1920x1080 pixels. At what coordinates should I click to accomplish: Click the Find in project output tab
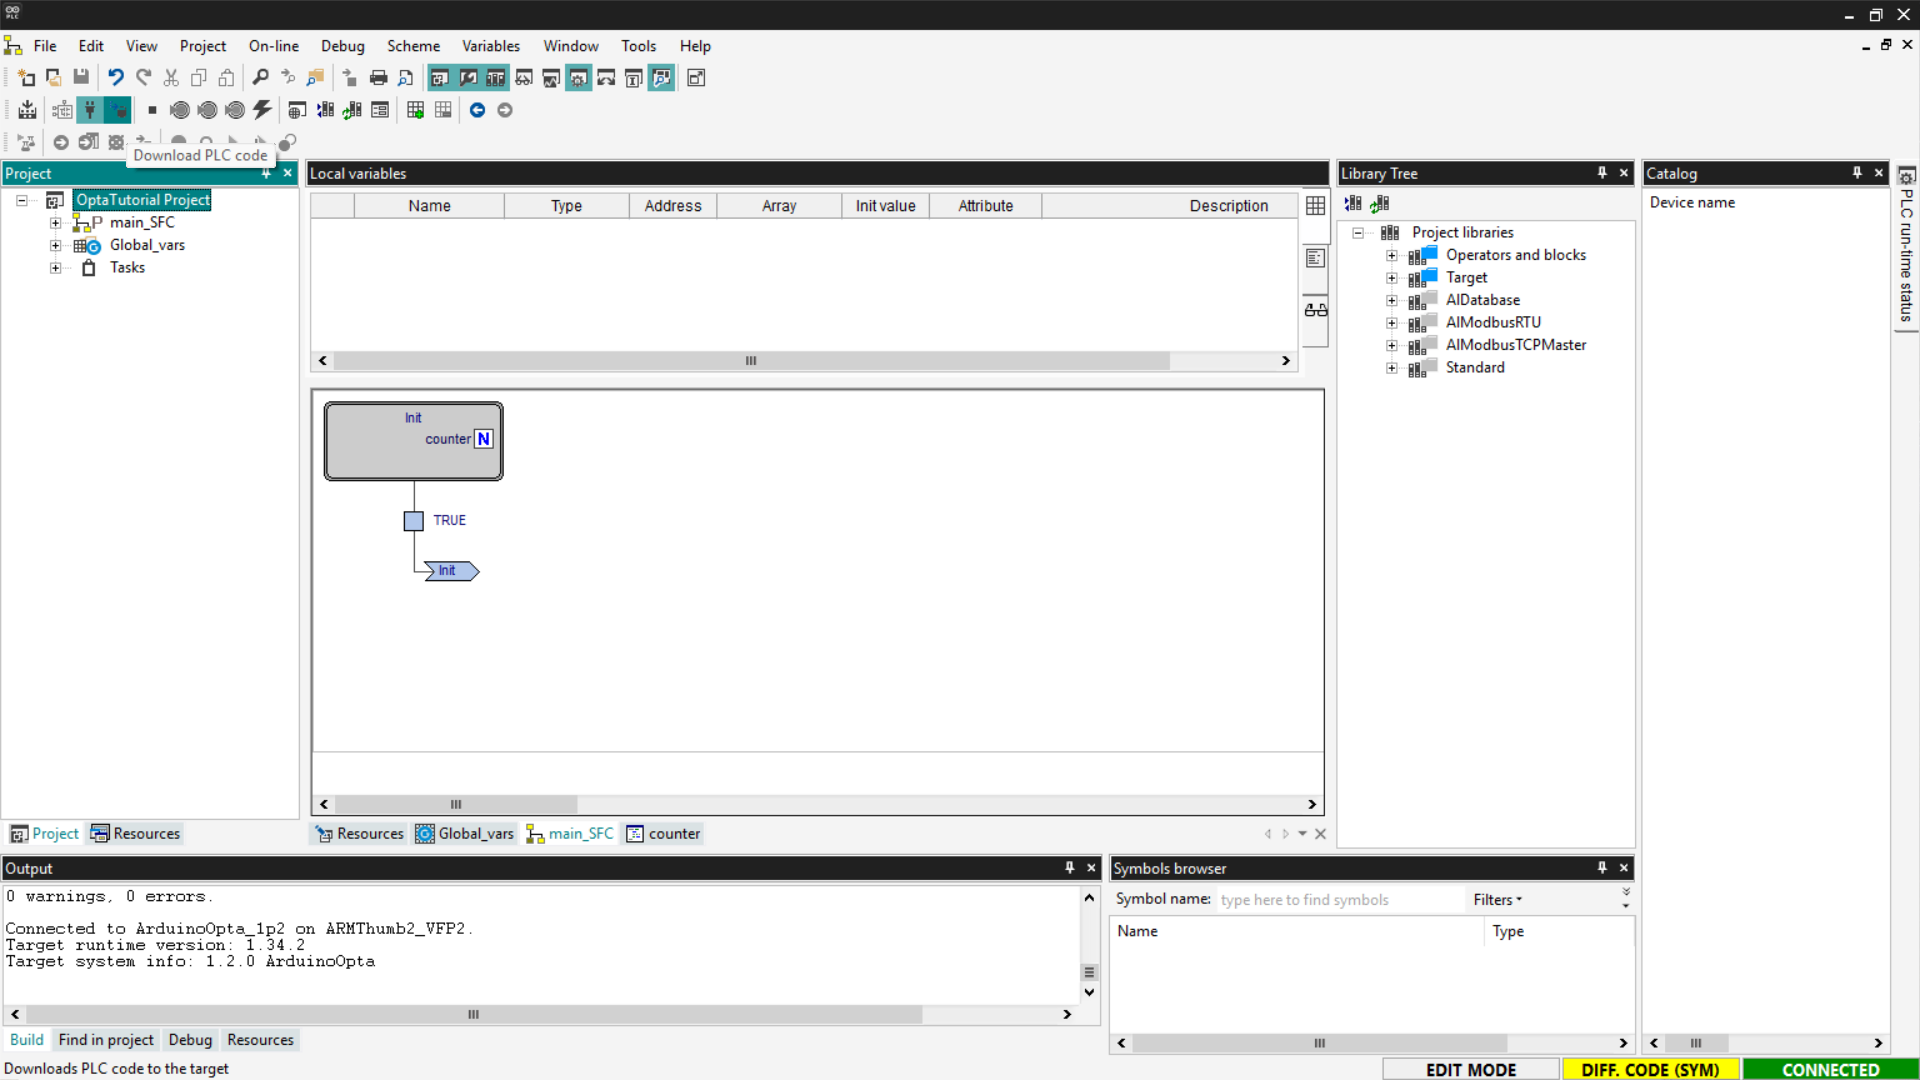(x=106, y=1040)
